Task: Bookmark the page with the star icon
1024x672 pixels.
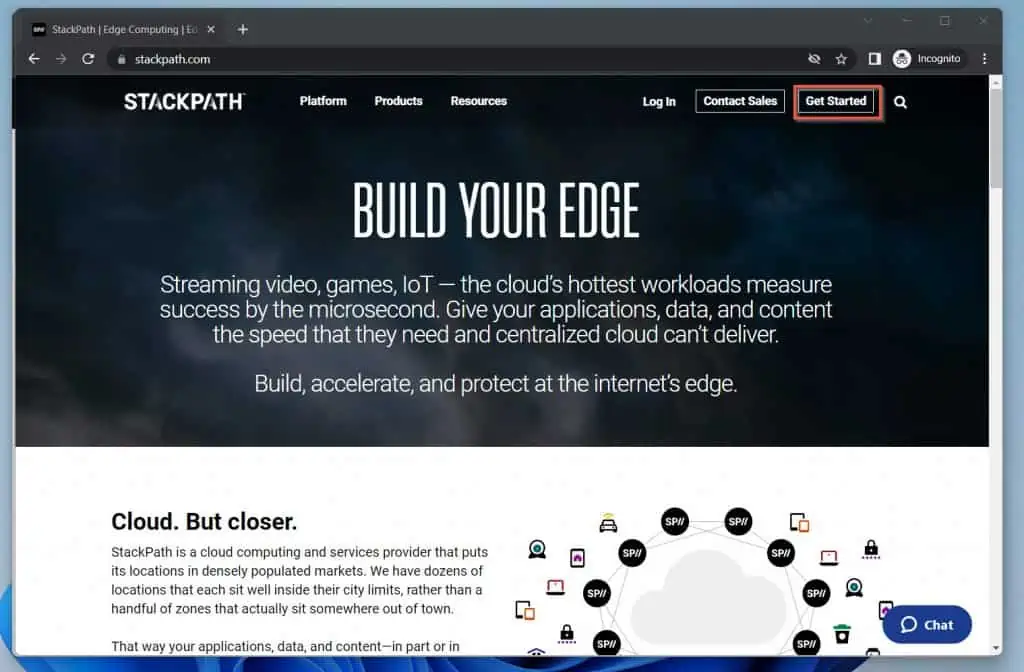Action: [841, 58]
